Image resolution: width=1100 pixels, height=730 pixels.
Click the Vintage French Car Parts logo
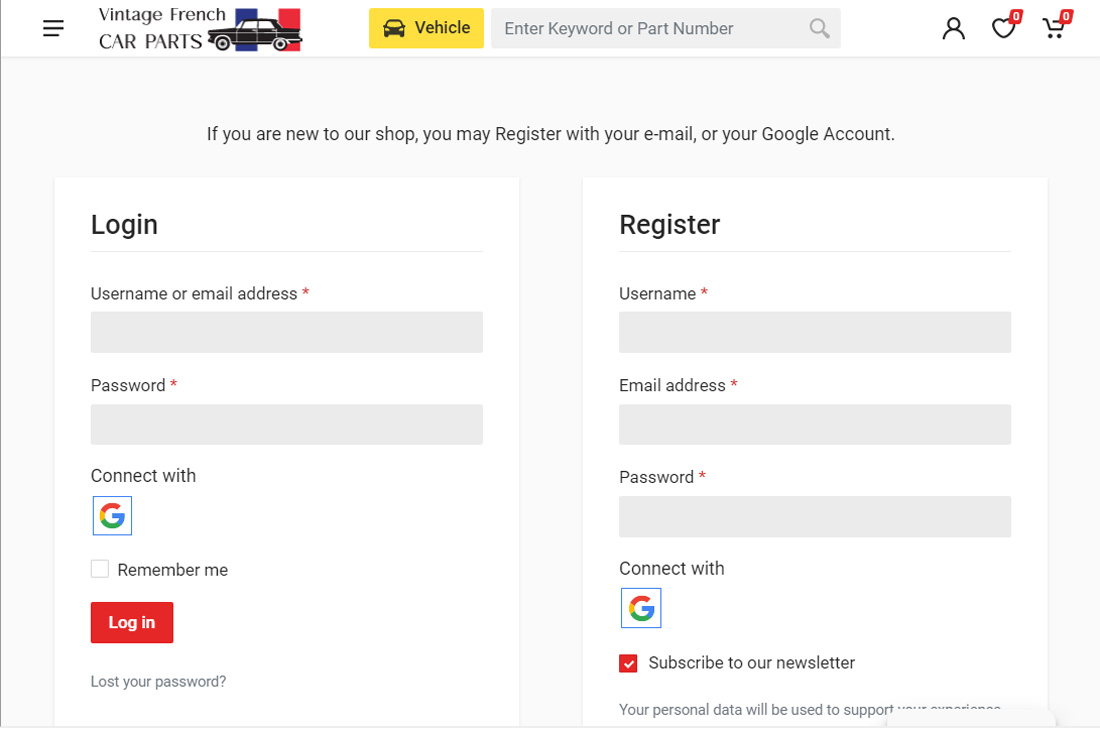[x=200, y=29]
